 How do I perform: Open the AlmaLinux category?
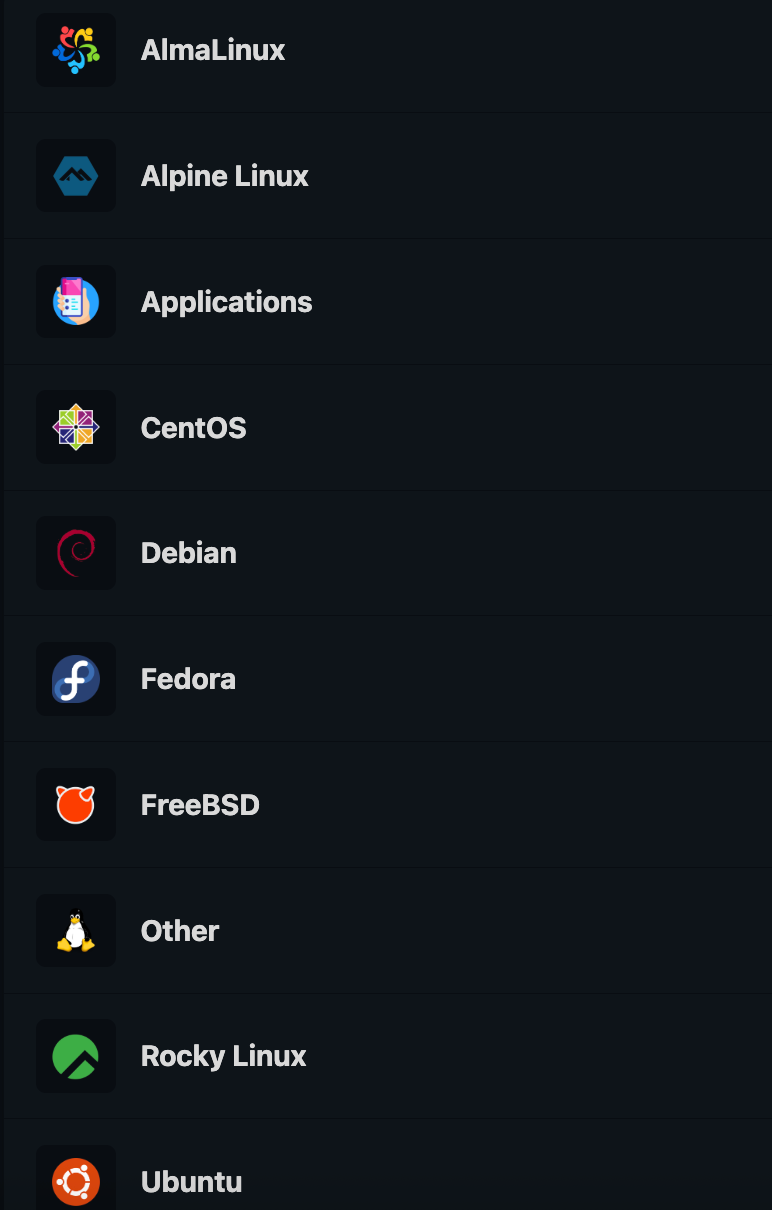pyautogui.click(x=213, y=50)
